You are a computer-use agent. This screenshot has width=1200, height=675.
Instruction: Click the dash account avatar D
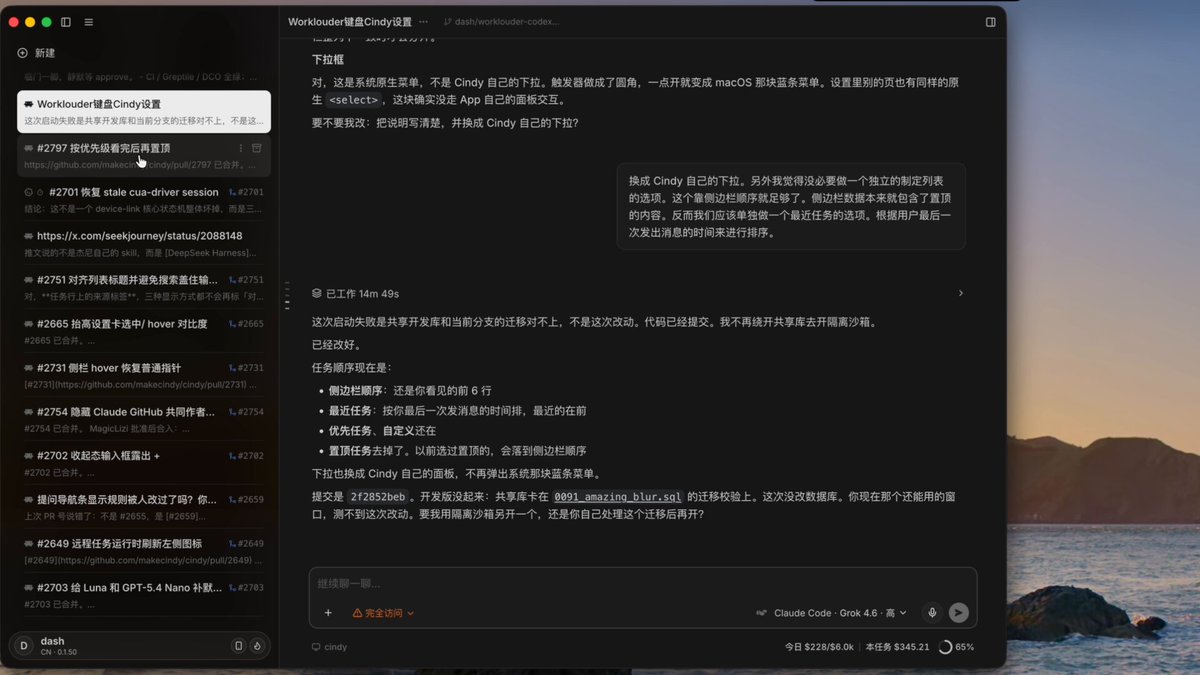[x=24, y=646]
